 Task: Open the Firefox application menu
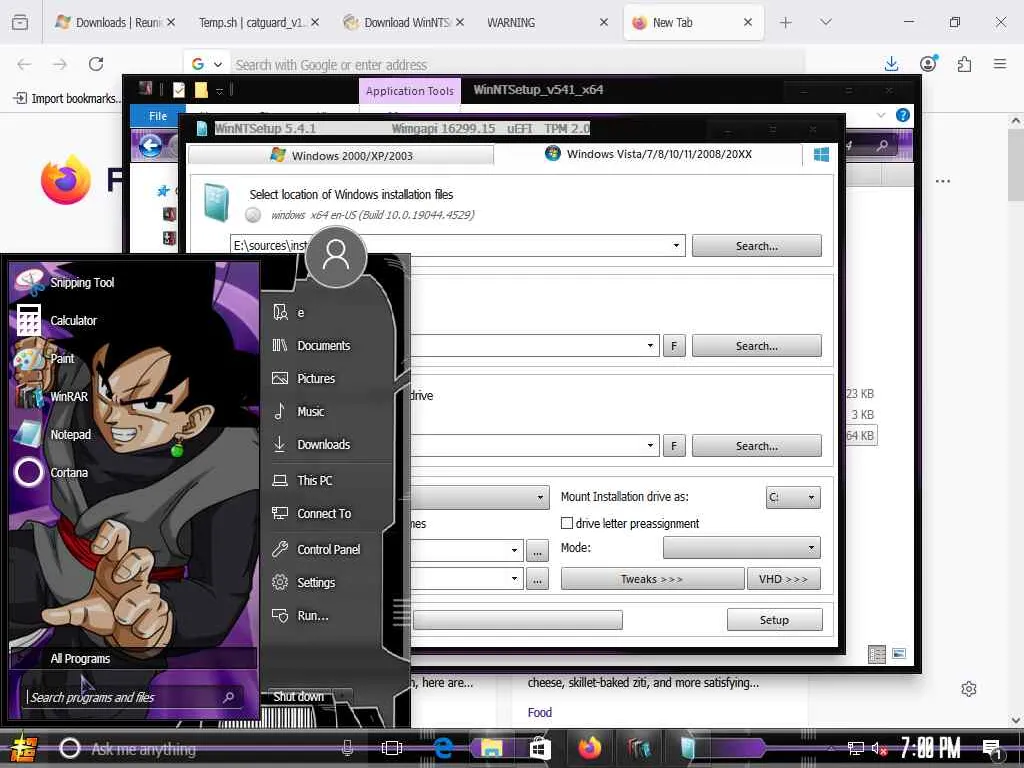[x=999, y=63]
